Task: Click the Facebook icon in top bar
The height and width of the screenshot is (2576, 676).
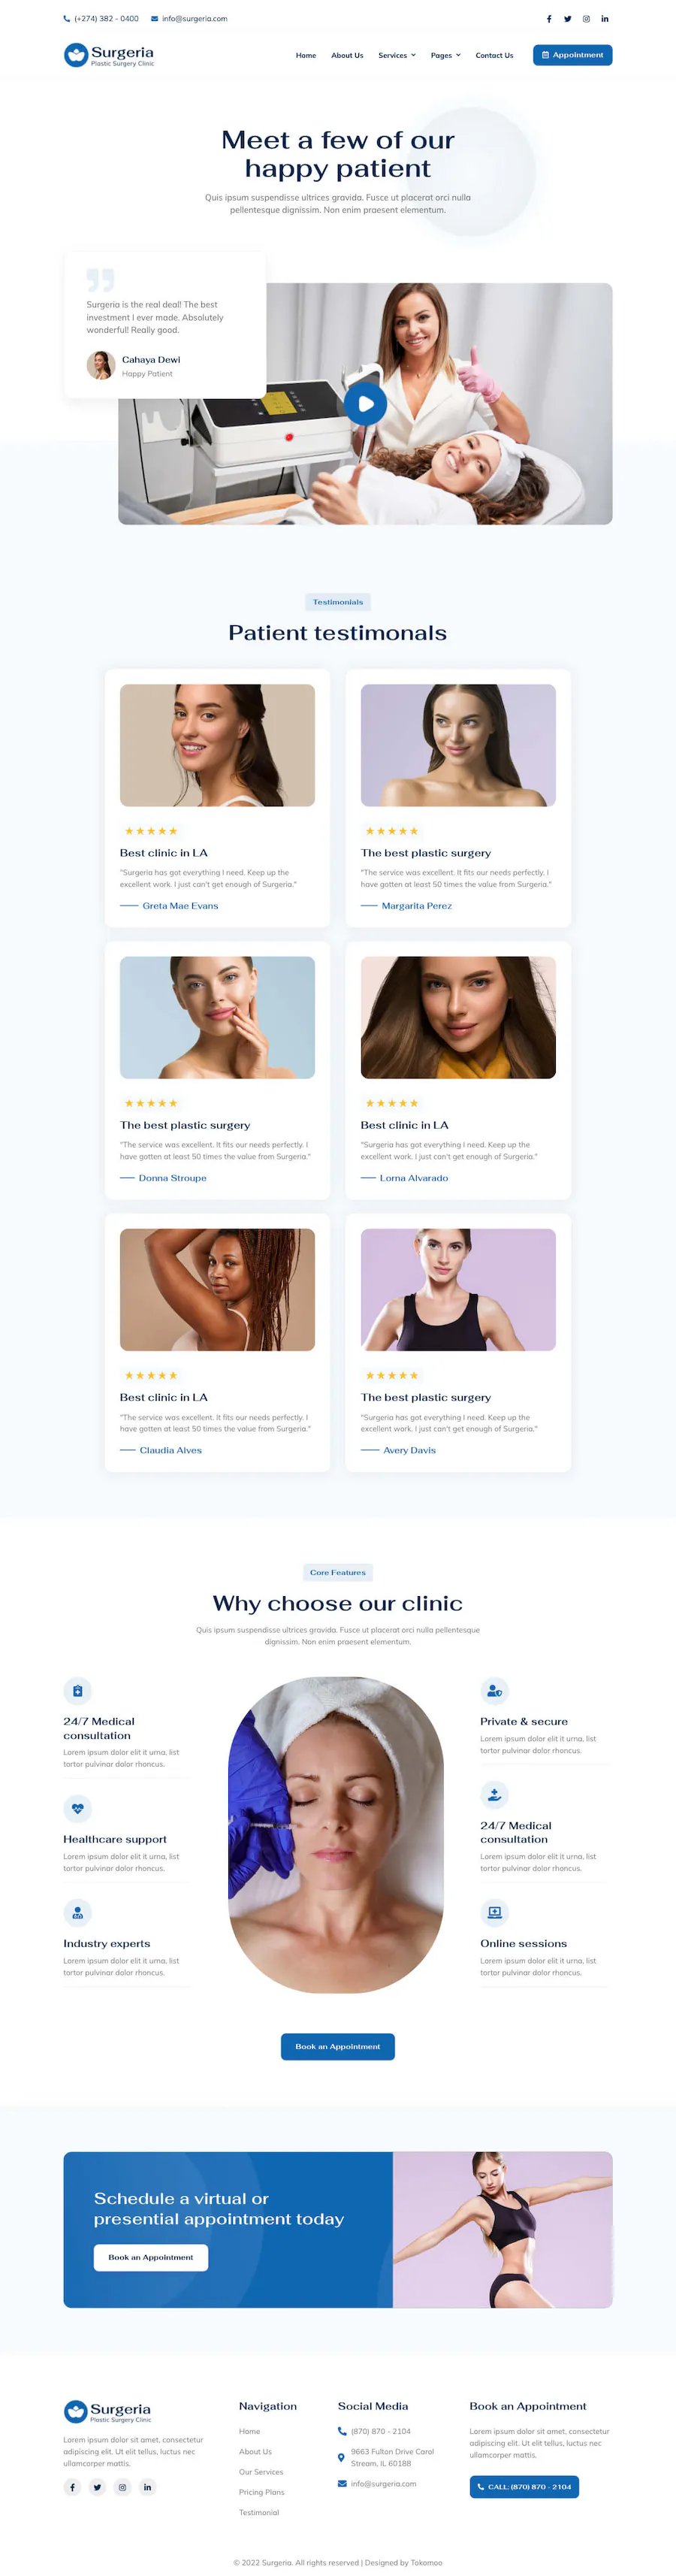Action: 548,19
